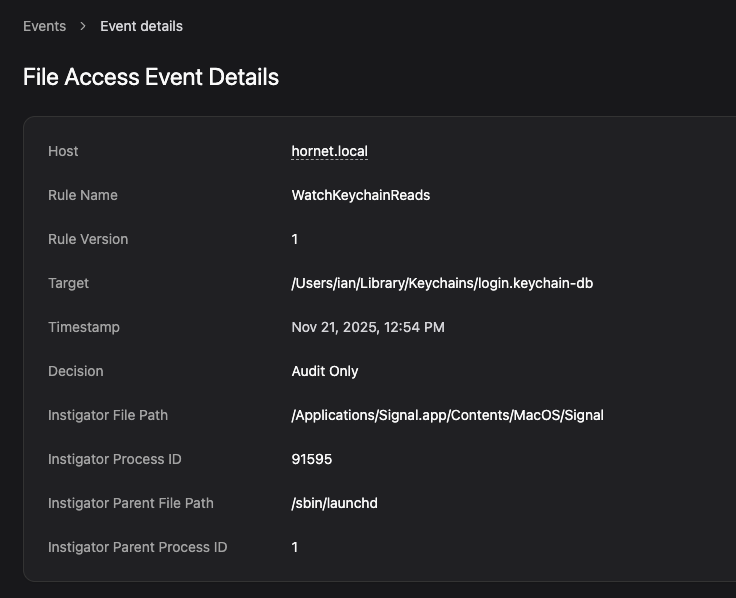Click the Decision field label
The height and width of the screenshot is (598, 736).
76,371
